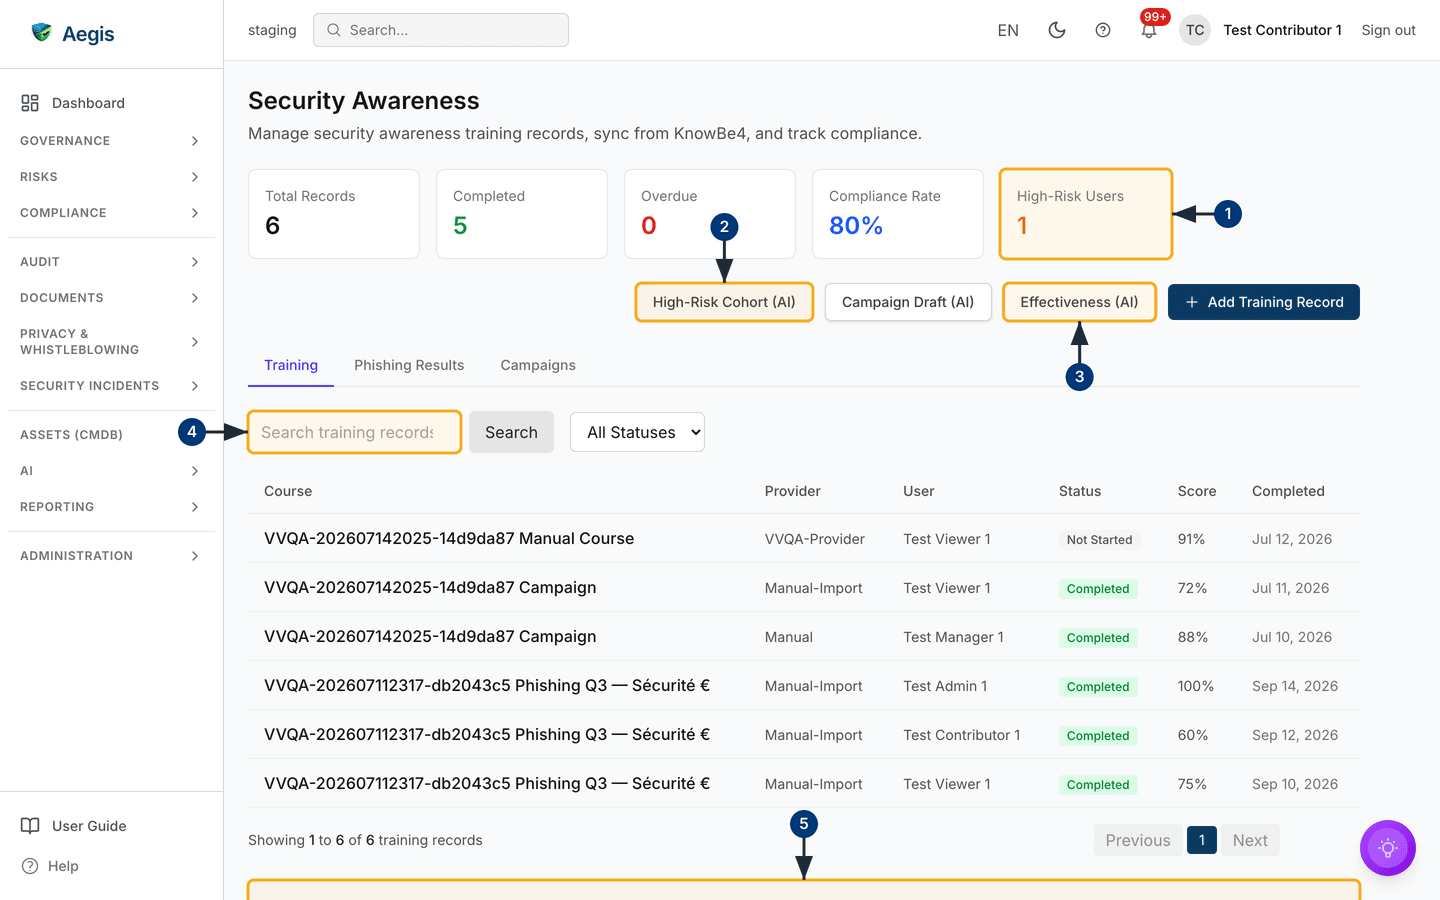1440x900 pixels.
Task: Click the Course column header
Action: 288,491
